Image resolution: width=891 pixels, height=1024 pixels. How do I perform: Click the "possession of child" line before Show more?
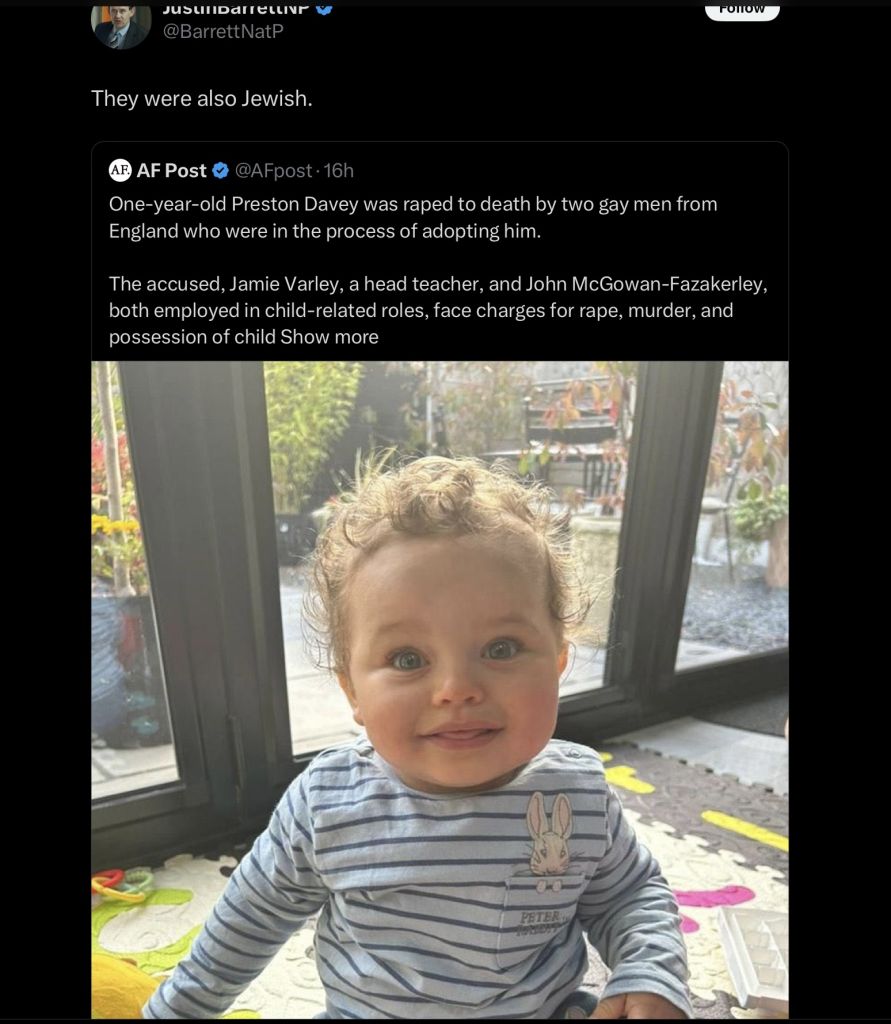pyautogui.click(x=192, y=337)
